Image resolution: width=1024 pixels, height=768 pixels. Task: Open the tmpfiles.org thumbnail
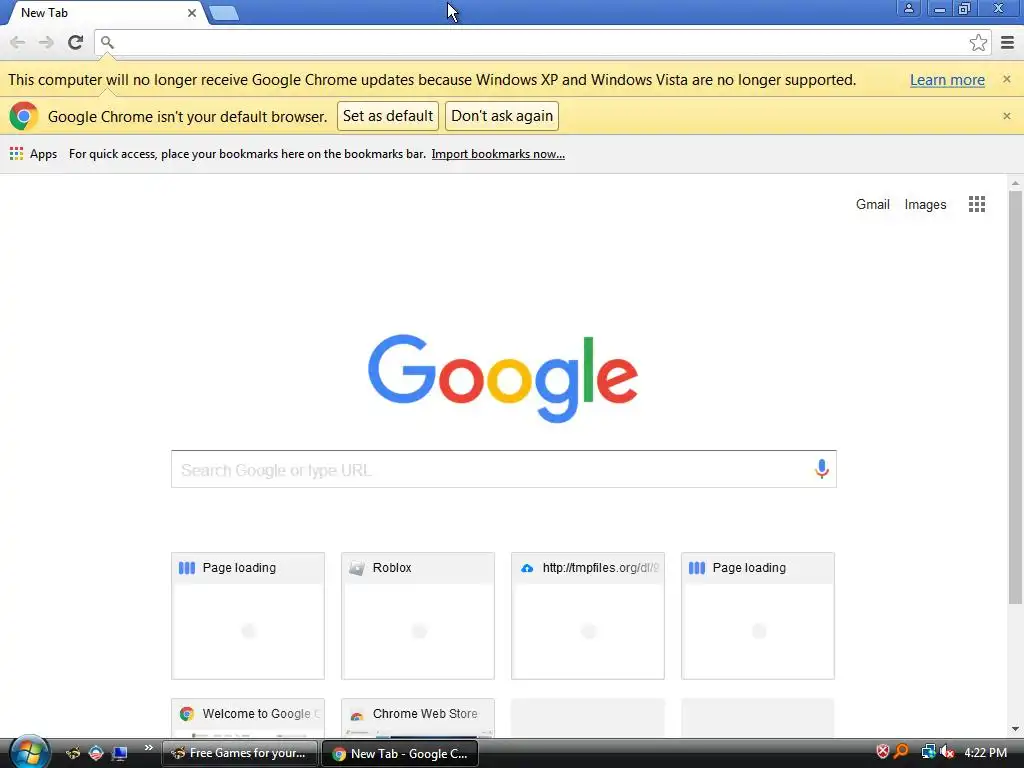pos(588,616)
